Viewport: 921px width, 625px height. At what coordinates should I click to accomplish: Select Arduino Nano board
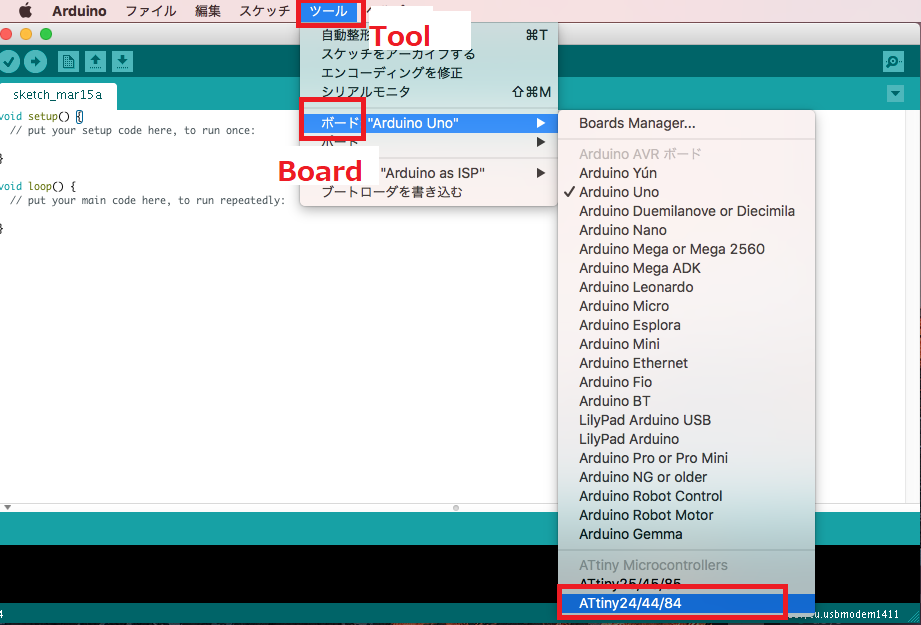point(686,230)
